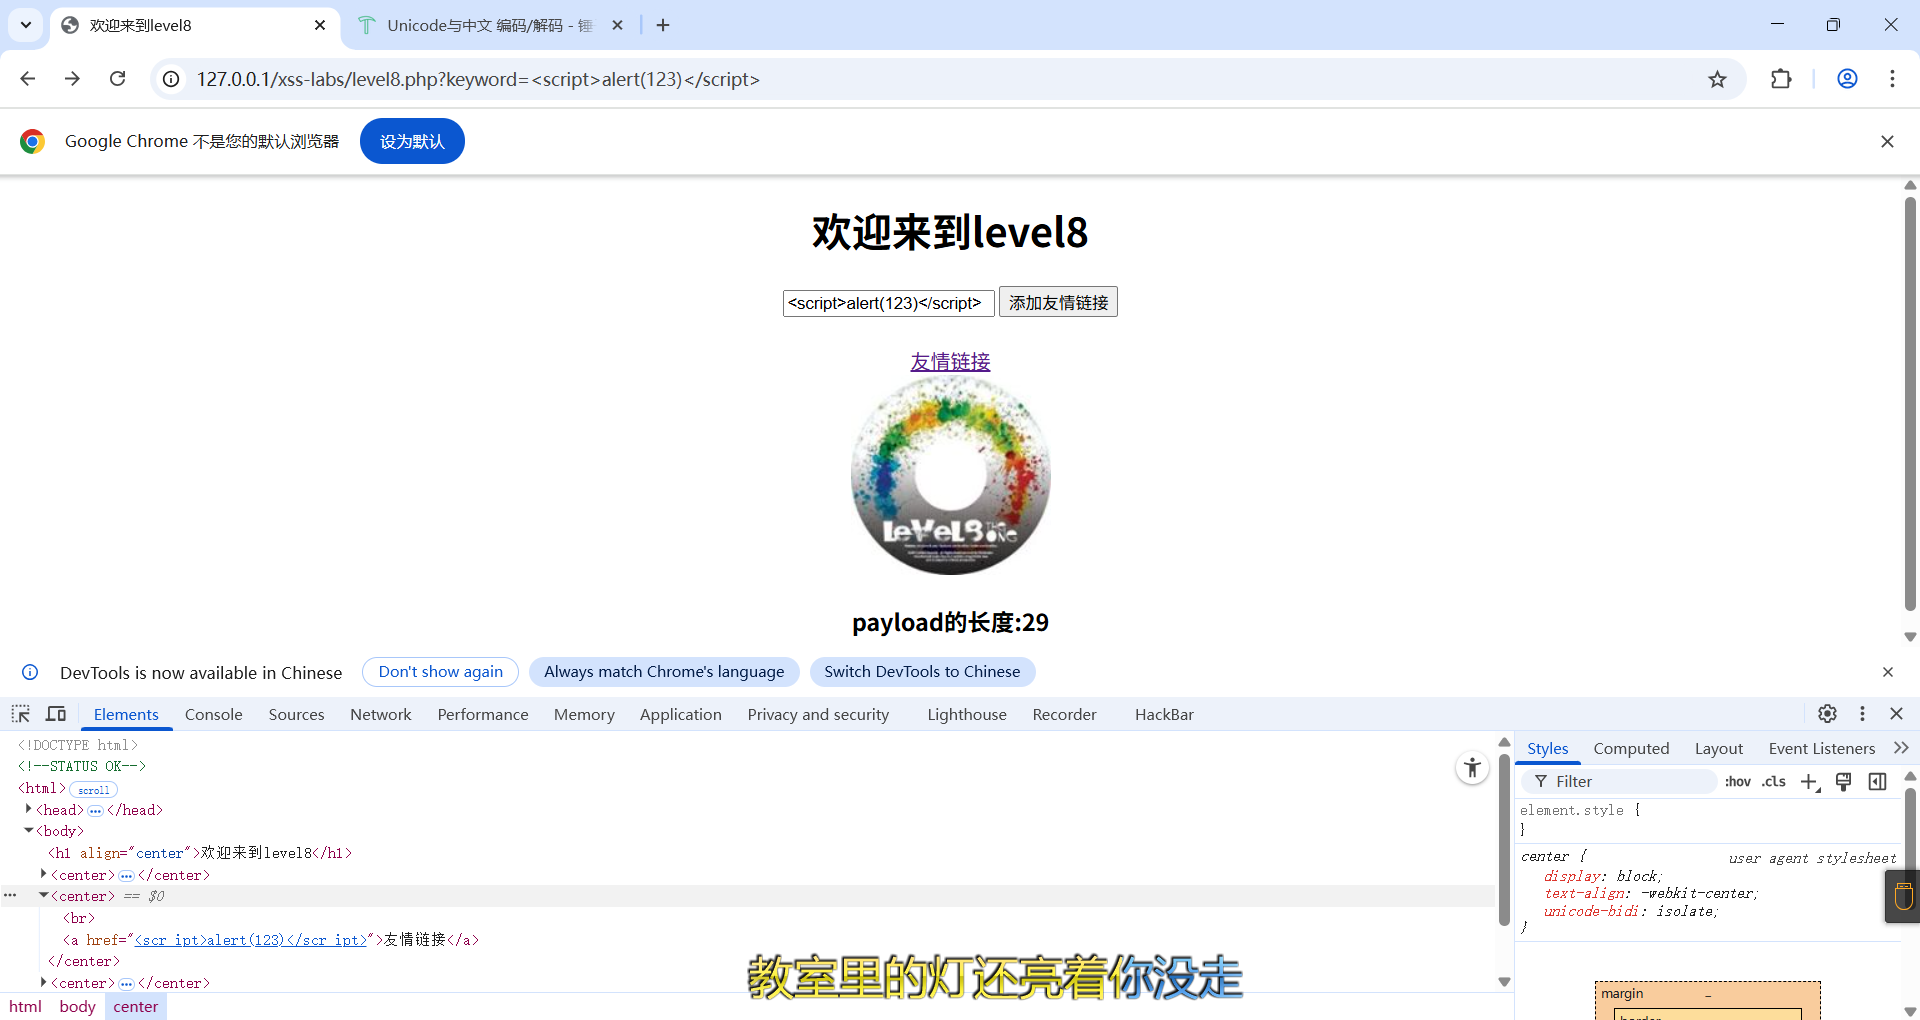Reload the current page
Screen dimensions: 1920x1020
(117, 79)
